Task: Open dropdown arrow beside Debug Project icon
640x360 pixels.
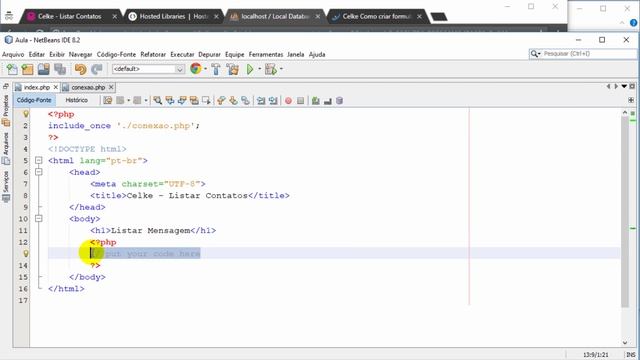Action: [281, 69]
